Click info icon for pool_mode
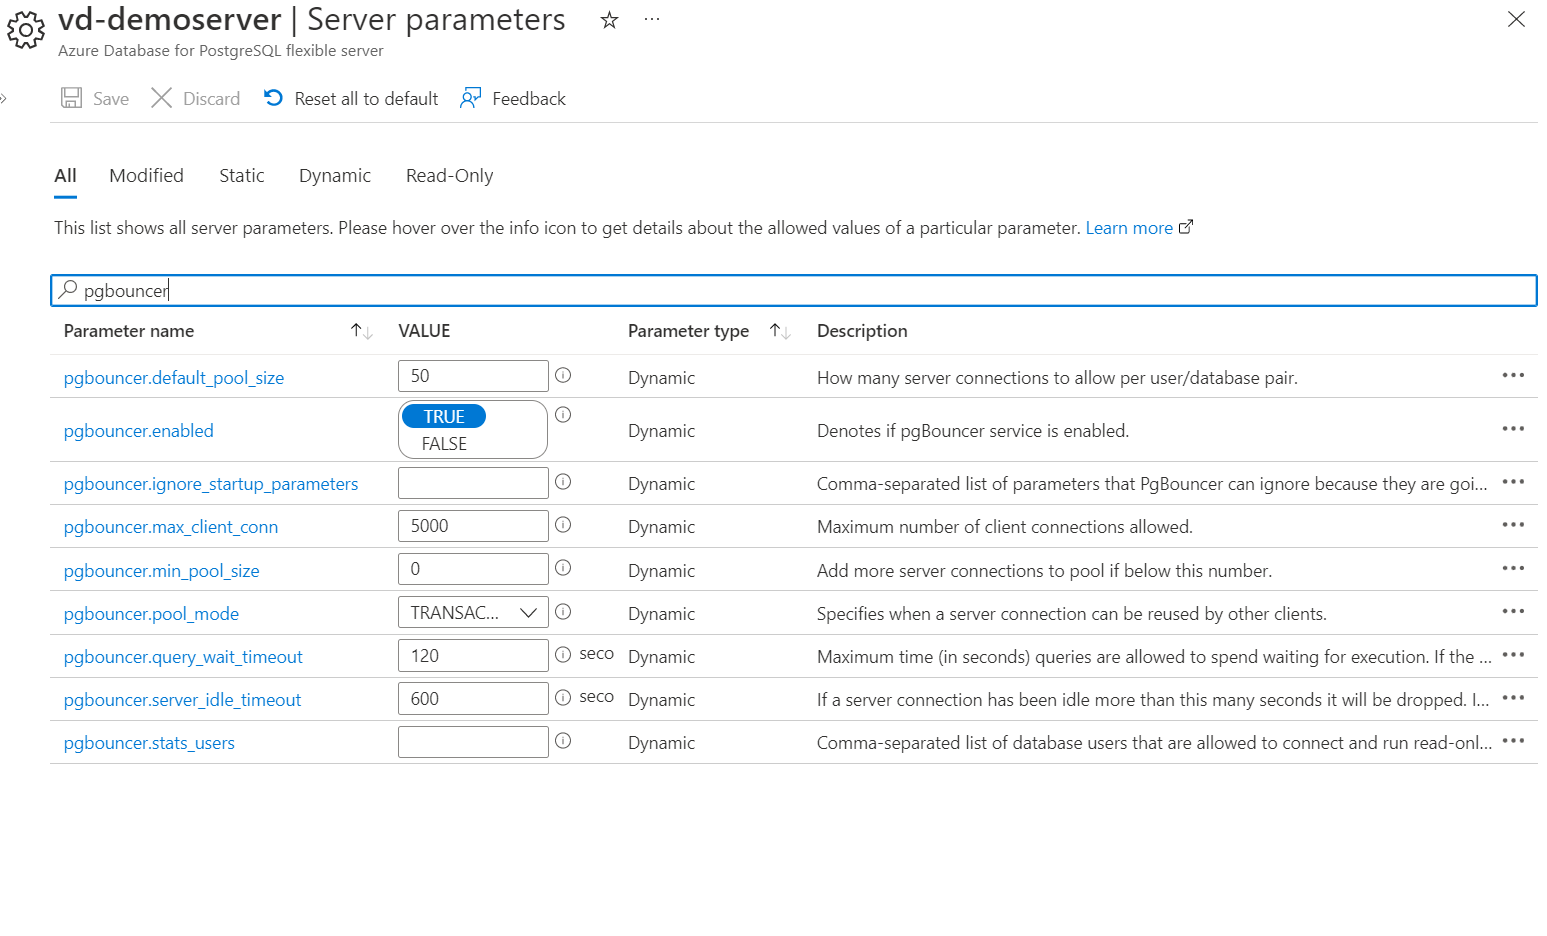The image size is (1547, 936). point(563,611)
